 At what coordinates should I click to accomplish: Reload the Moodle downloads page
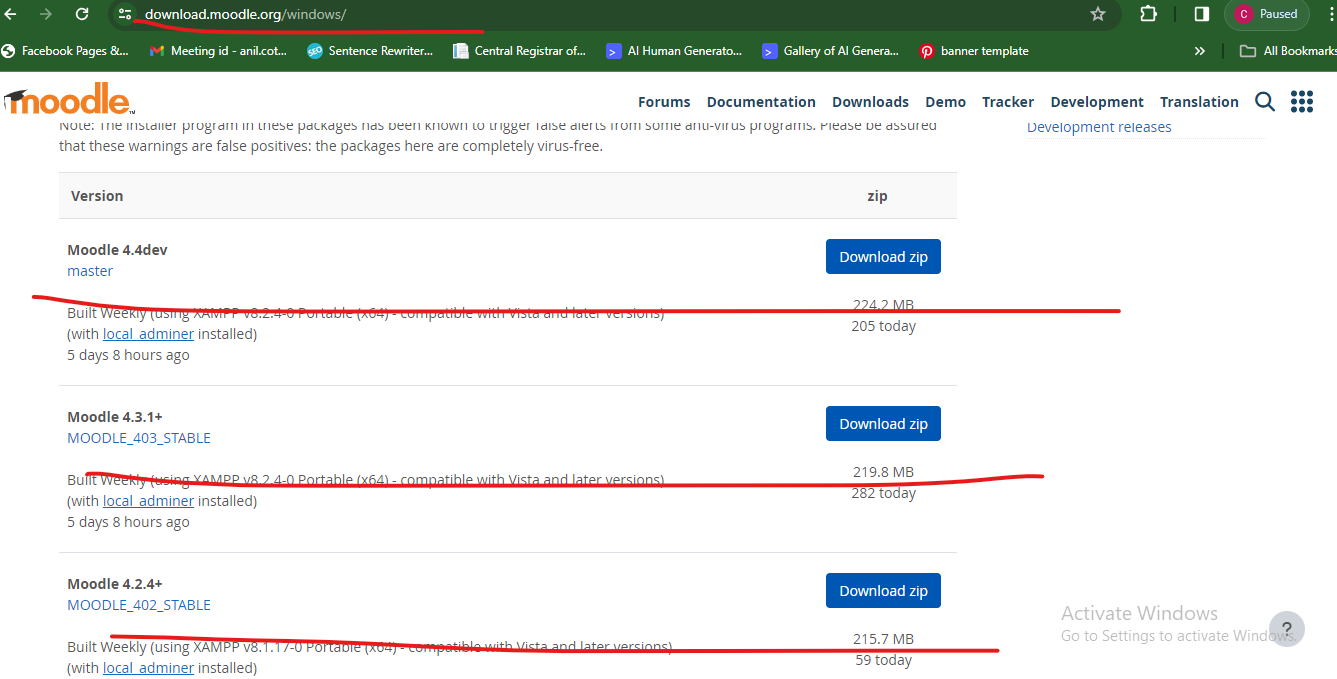tap(82, 15)
